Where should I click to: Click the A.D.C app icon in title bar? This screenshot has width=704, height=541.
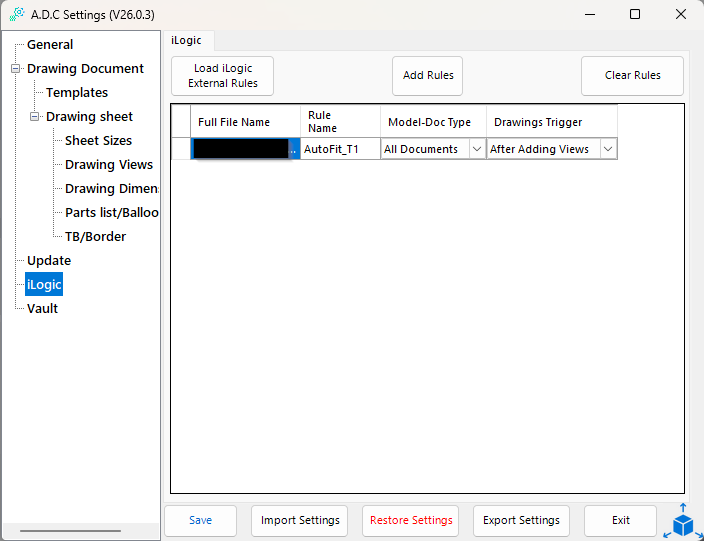coord(17,14)
